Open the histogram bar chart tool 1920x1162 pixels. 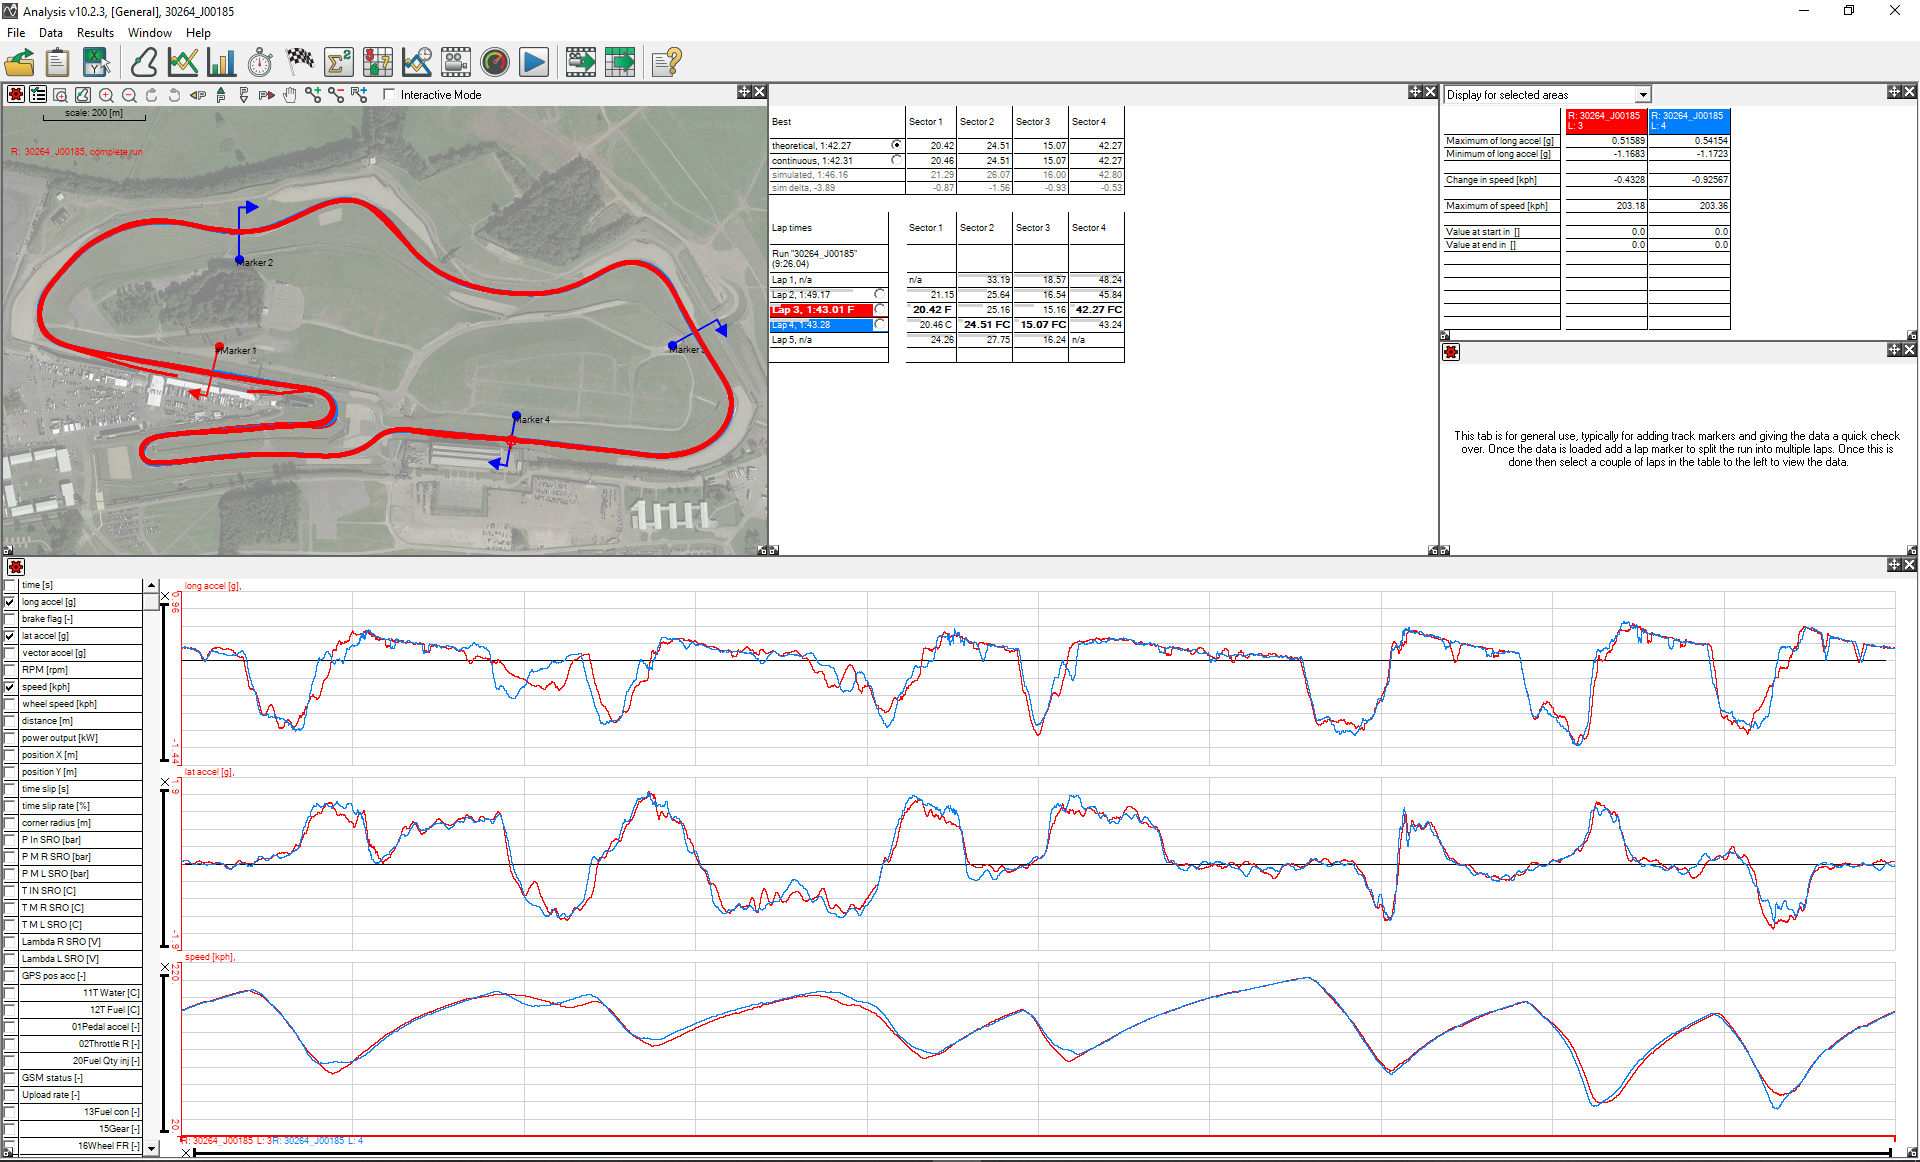pos(221,63)
